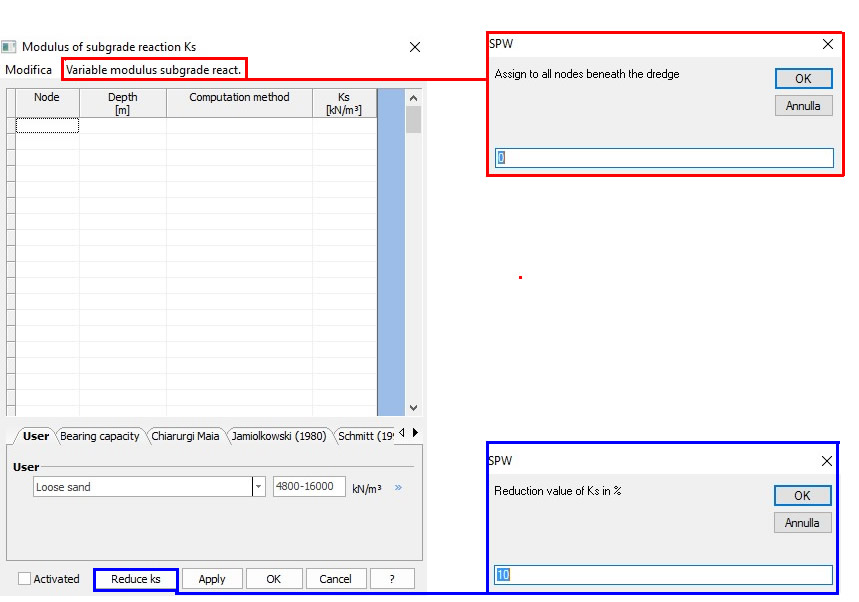
Task: Click the double-chevron icon beside kN/m³
Action: click(398, 488)
